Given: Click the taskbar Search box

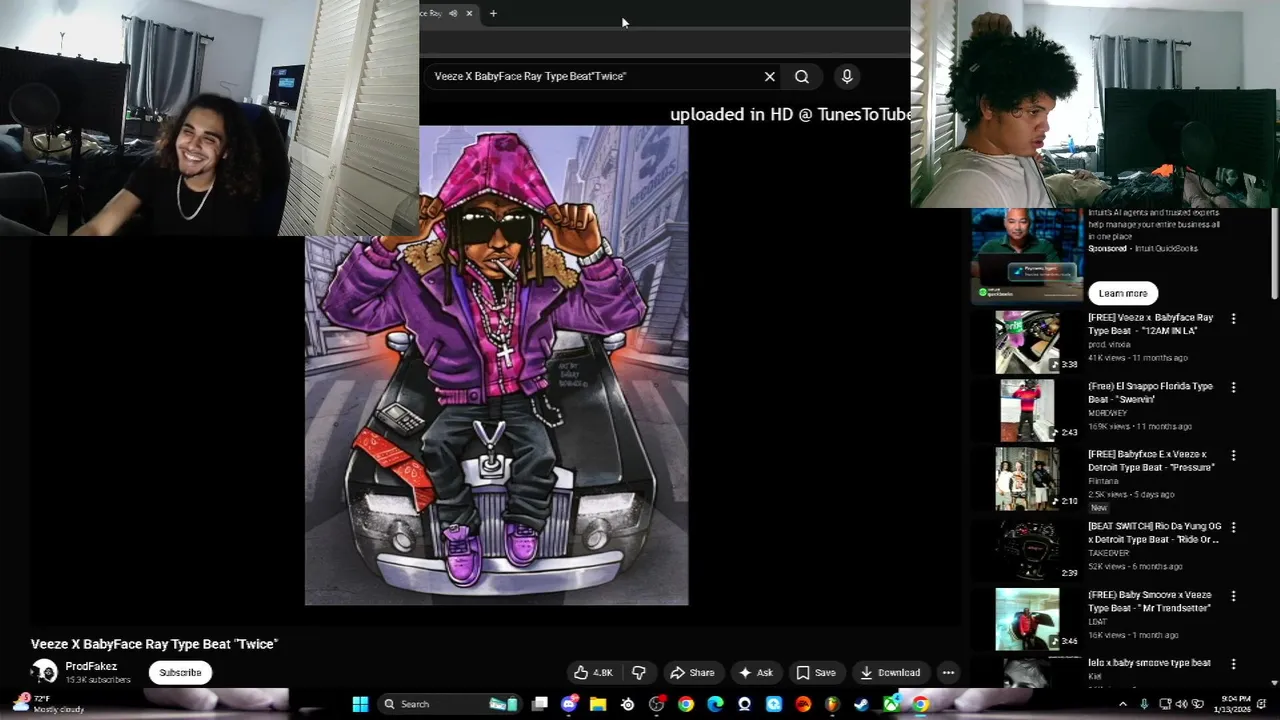Looking at the screenshot, I should (x=449, y=704).
